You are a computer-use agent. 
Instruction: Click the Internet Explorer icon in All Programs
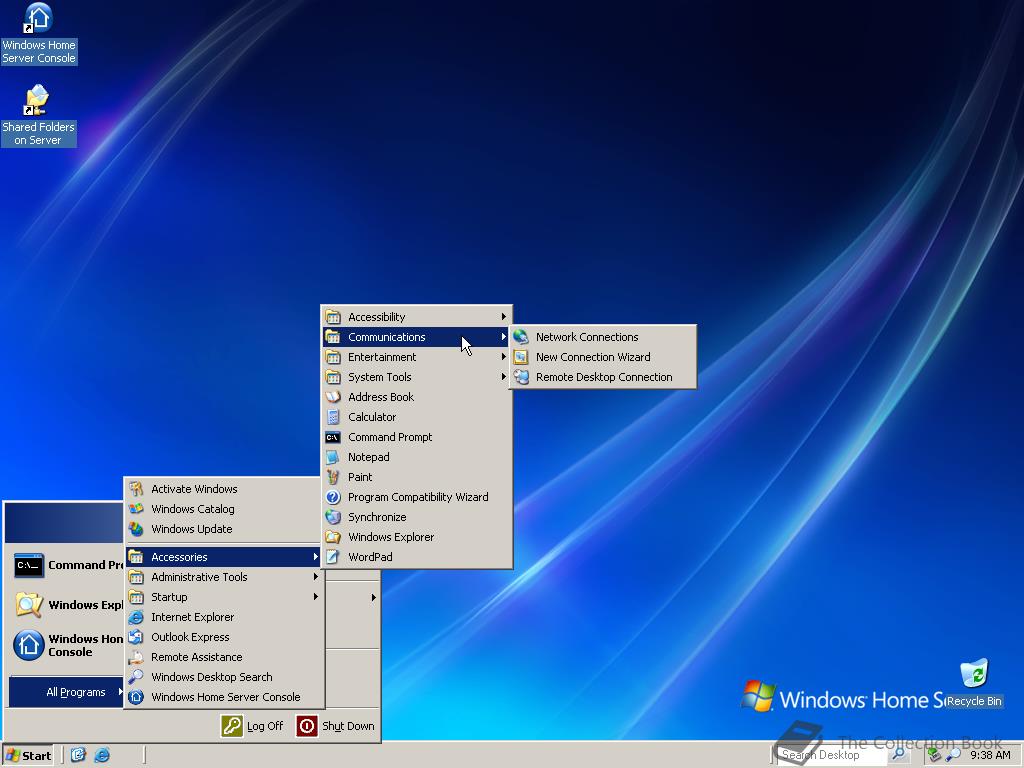(136, 617)
